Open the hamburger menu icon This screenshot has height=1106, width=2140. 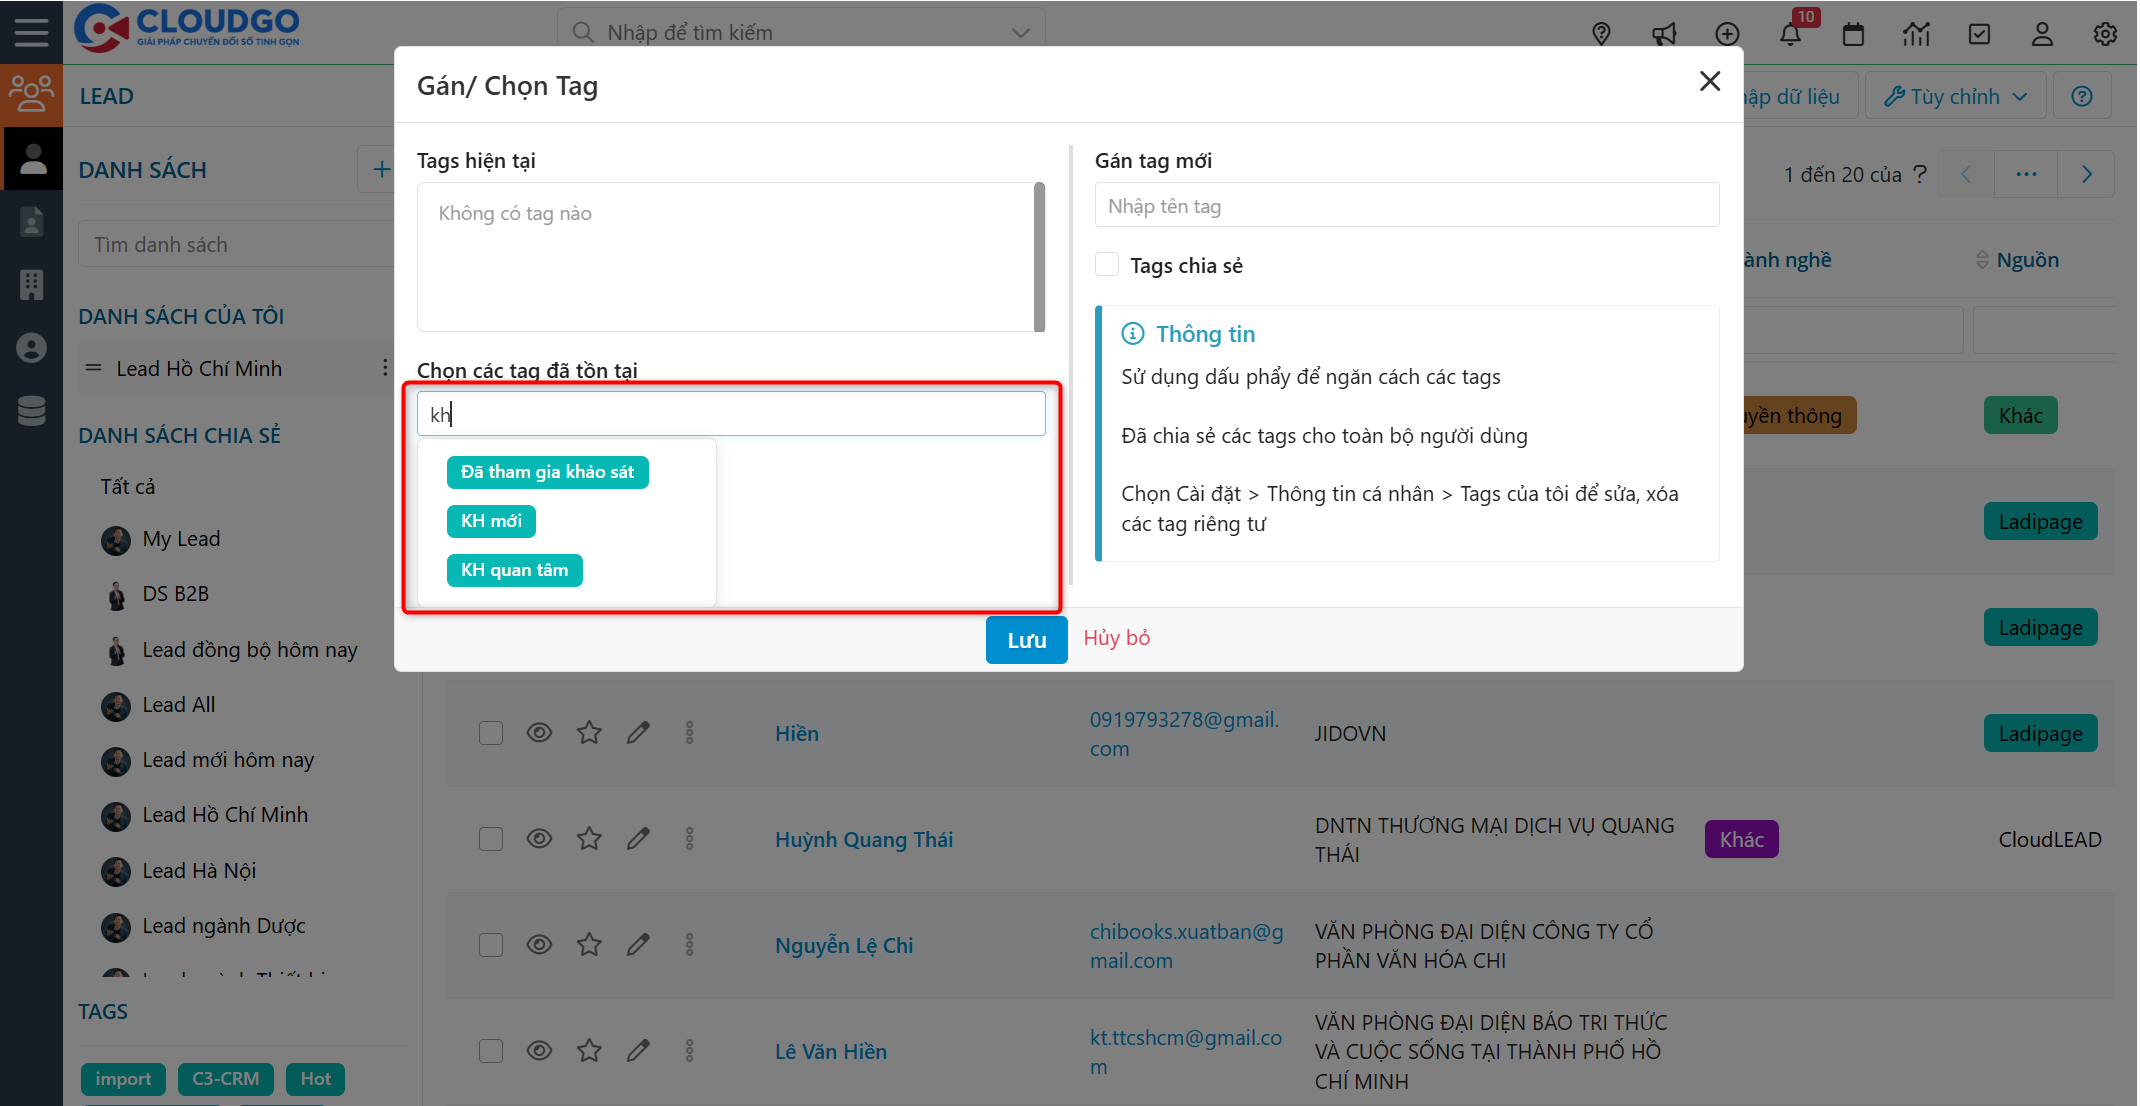31,32
